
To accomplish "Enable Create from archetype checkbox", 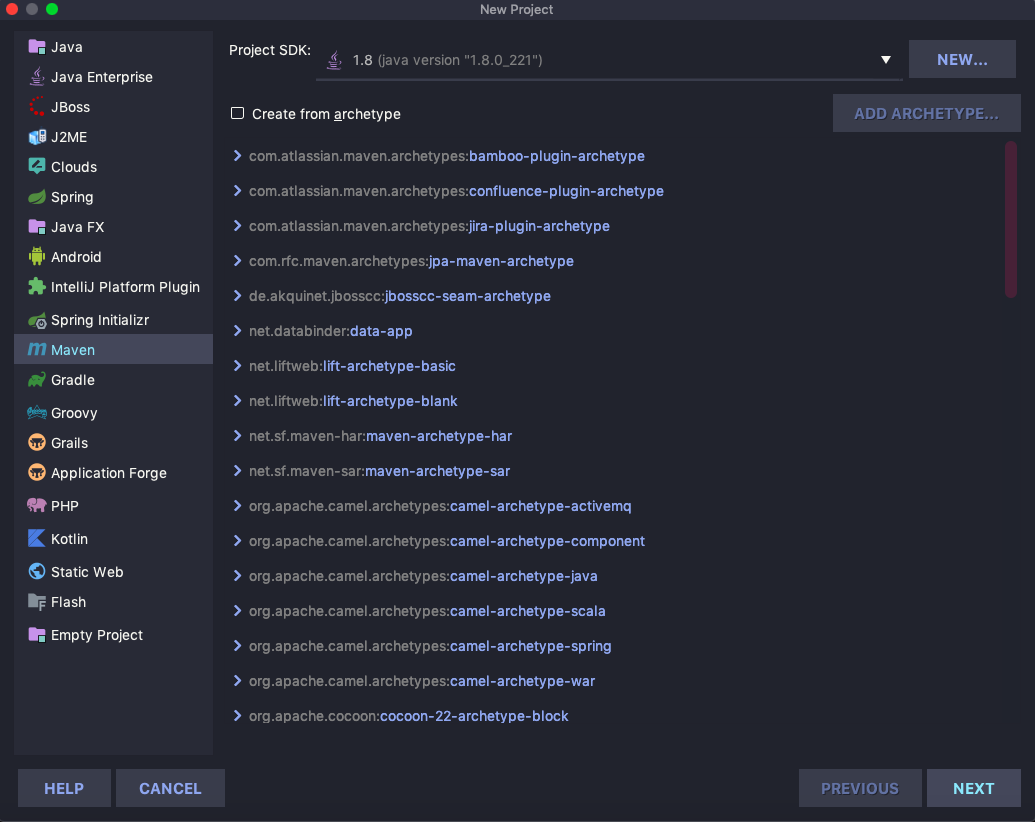I will 238,114.
